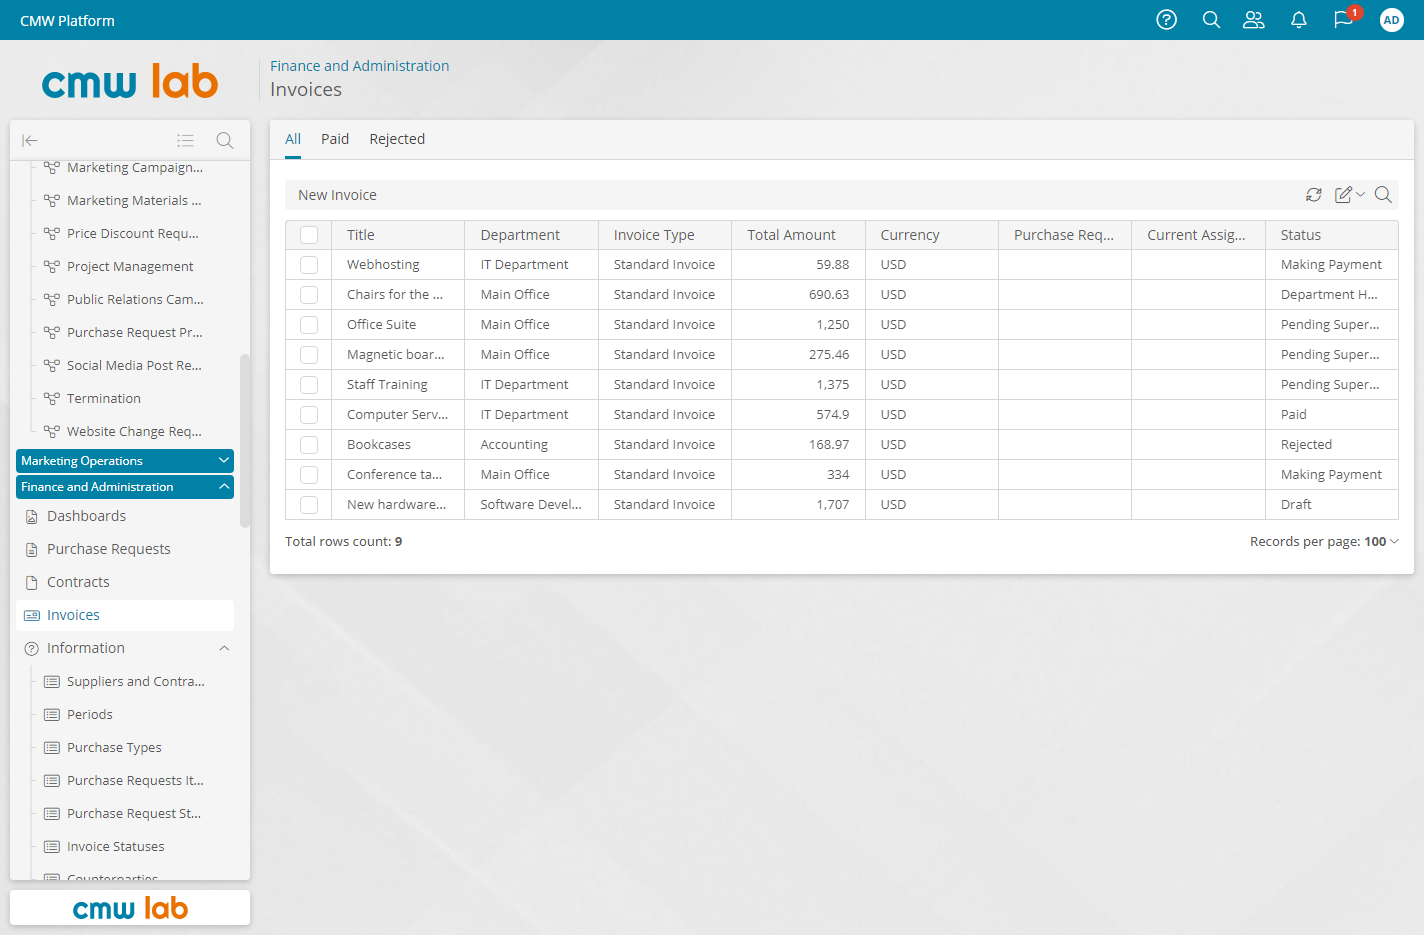The width and height of the screenshot is (1424, 935).
Task: Check the Conference ta... row checkbox
Action: (x=309, y=475)
